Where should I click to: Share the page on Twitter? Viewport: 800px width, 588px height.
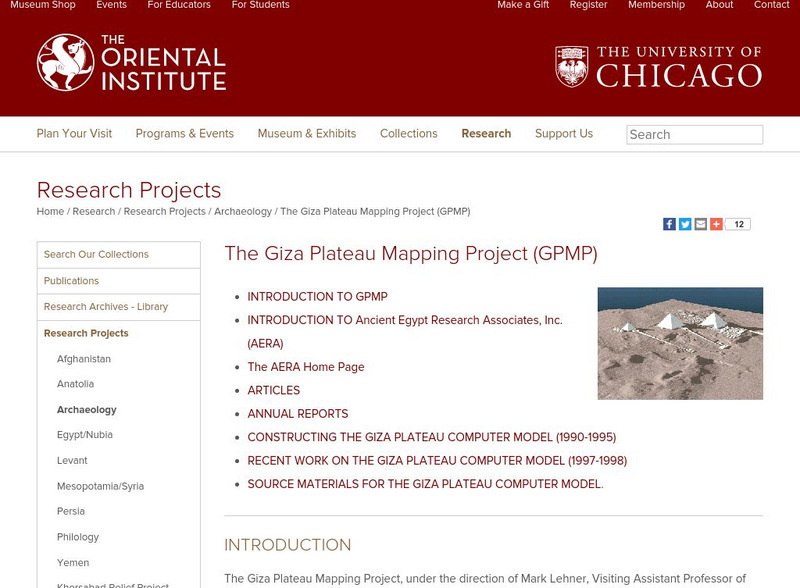pos(683,224)
